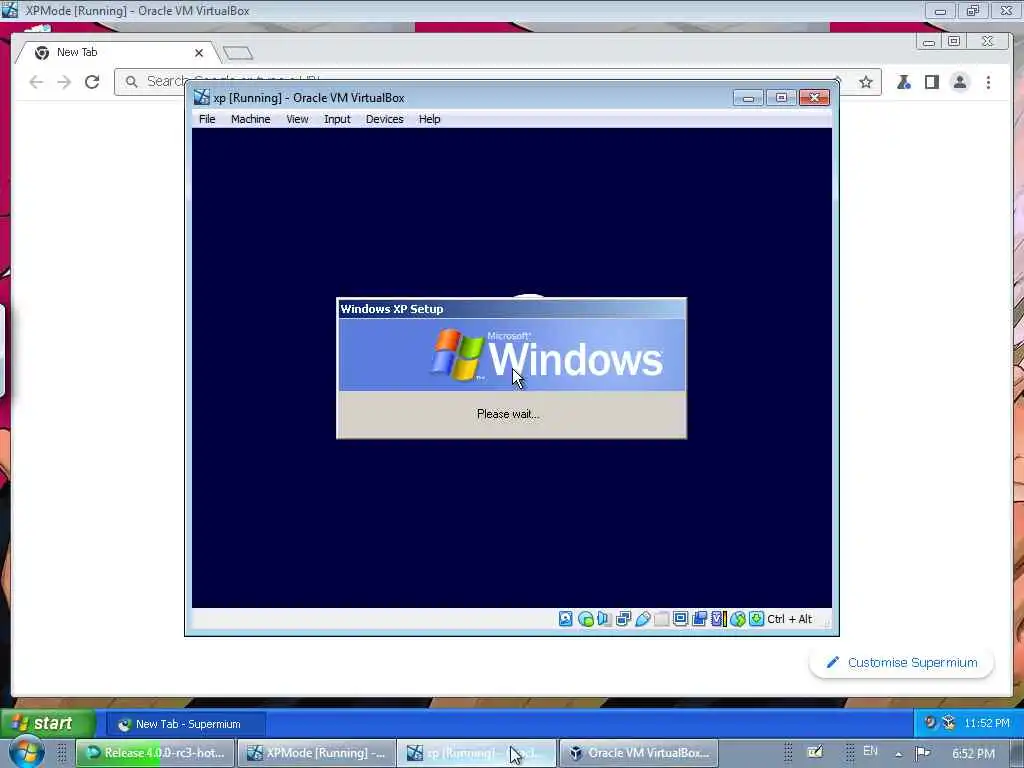Viewport: 1024px width, 768px height.
Task: Go forward in the Supermium browser
Action: (x=64, y=82)
